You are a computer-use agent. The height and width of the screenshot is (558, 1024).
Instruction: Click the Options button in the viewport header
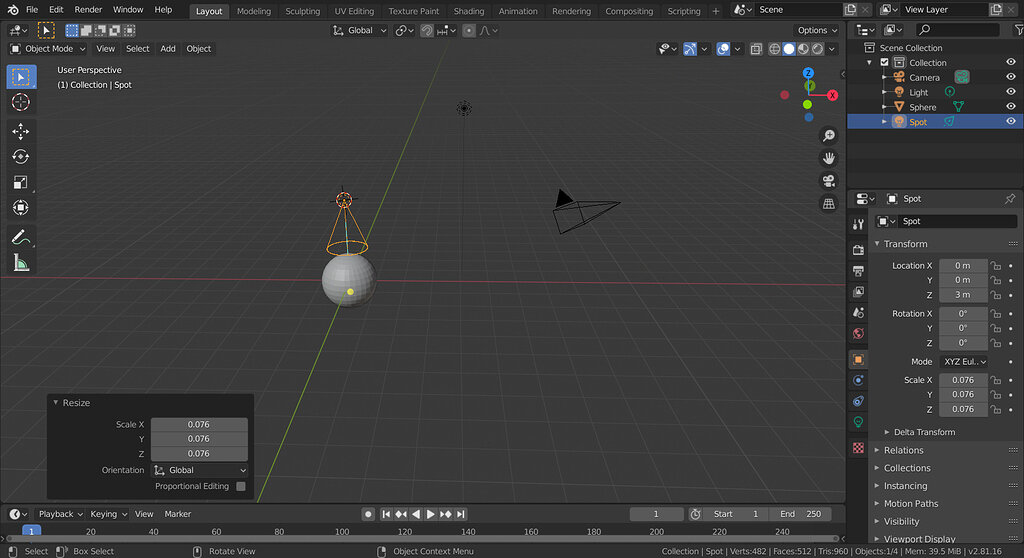pyautogui.click(x=817, y=30)
